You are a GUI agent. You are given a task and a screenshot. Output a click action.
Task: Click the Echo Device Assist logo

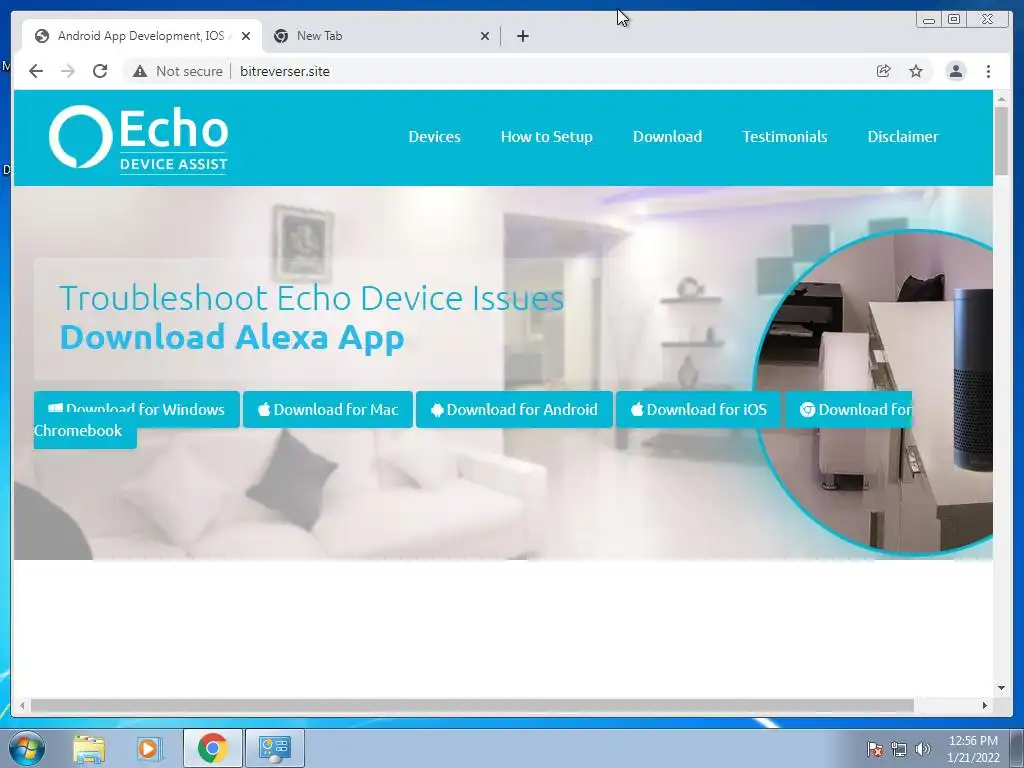coord(138,138)
